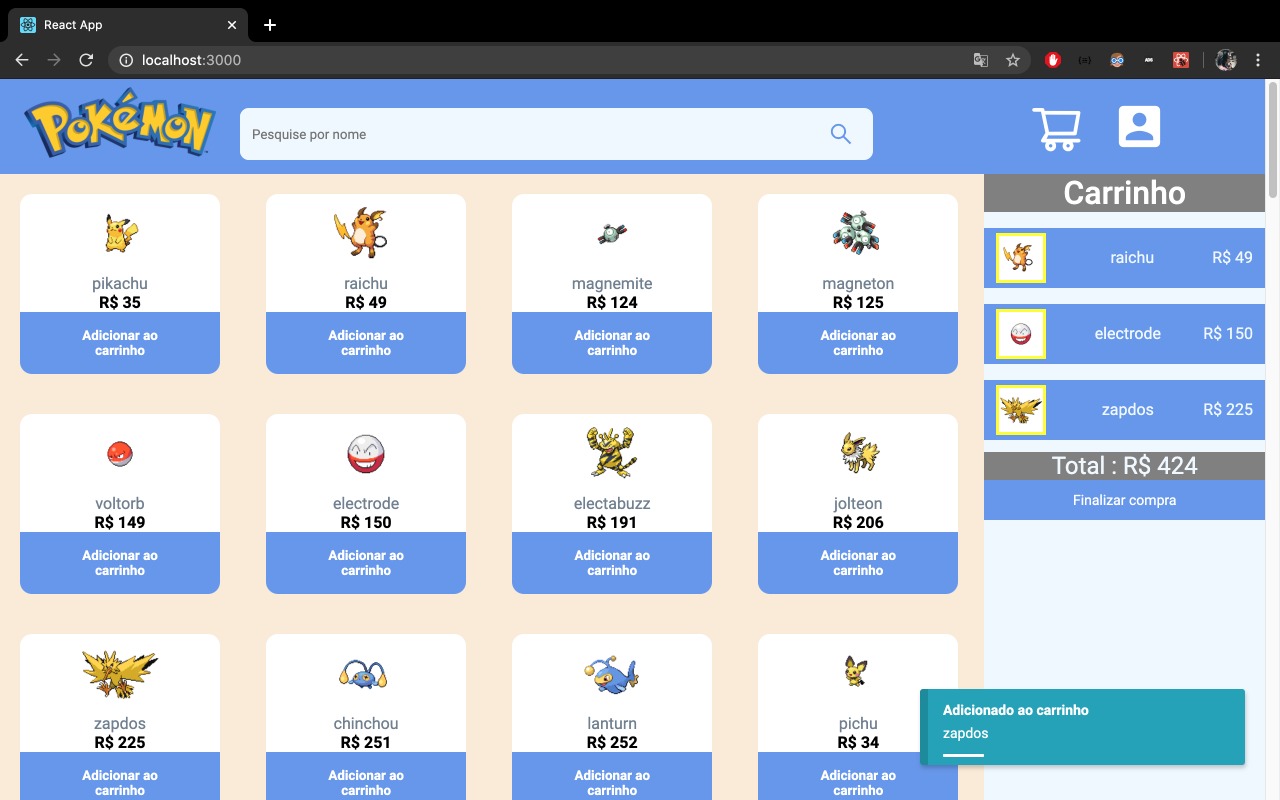Click the zapdos sprite in product grid
The image size is (1280, 800).
click(x=120, y=672)
